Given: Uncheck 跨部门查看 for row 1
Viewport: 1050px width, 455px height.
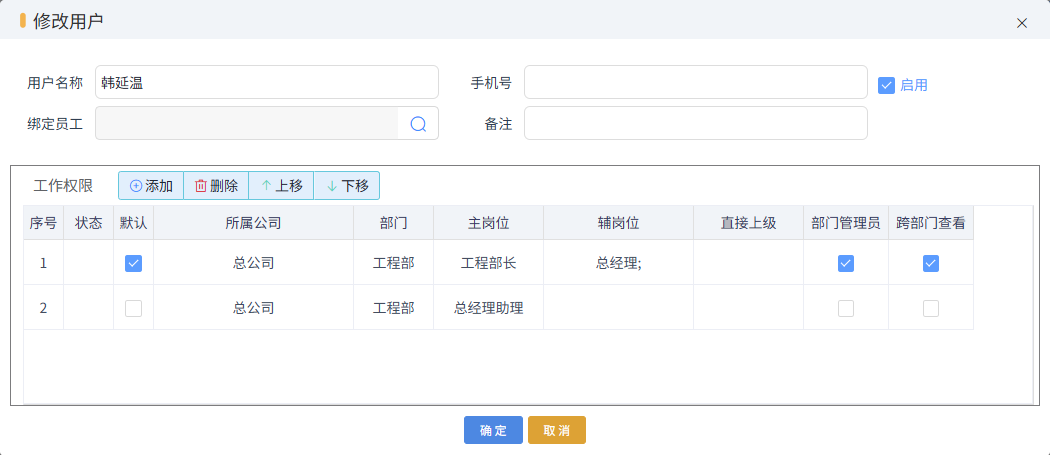Looking at the screenshot, I should 931,263.
